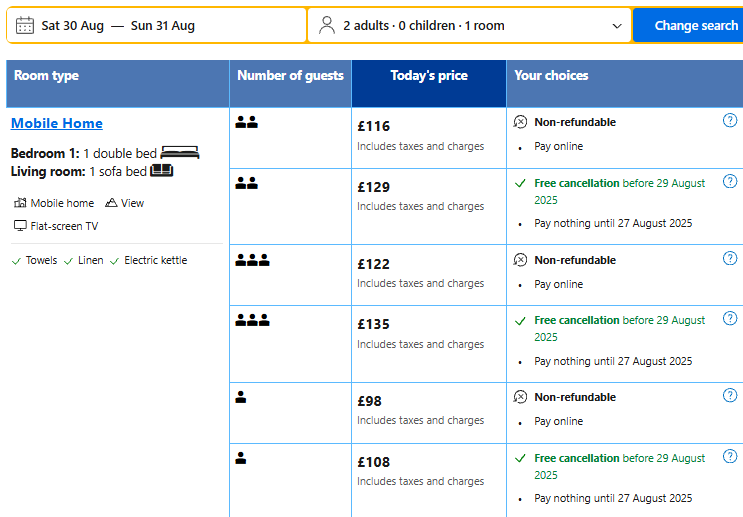Open help icon for £116 non-refundable option
The height and width of the screenshot is (517, 743).
[730, 121]
